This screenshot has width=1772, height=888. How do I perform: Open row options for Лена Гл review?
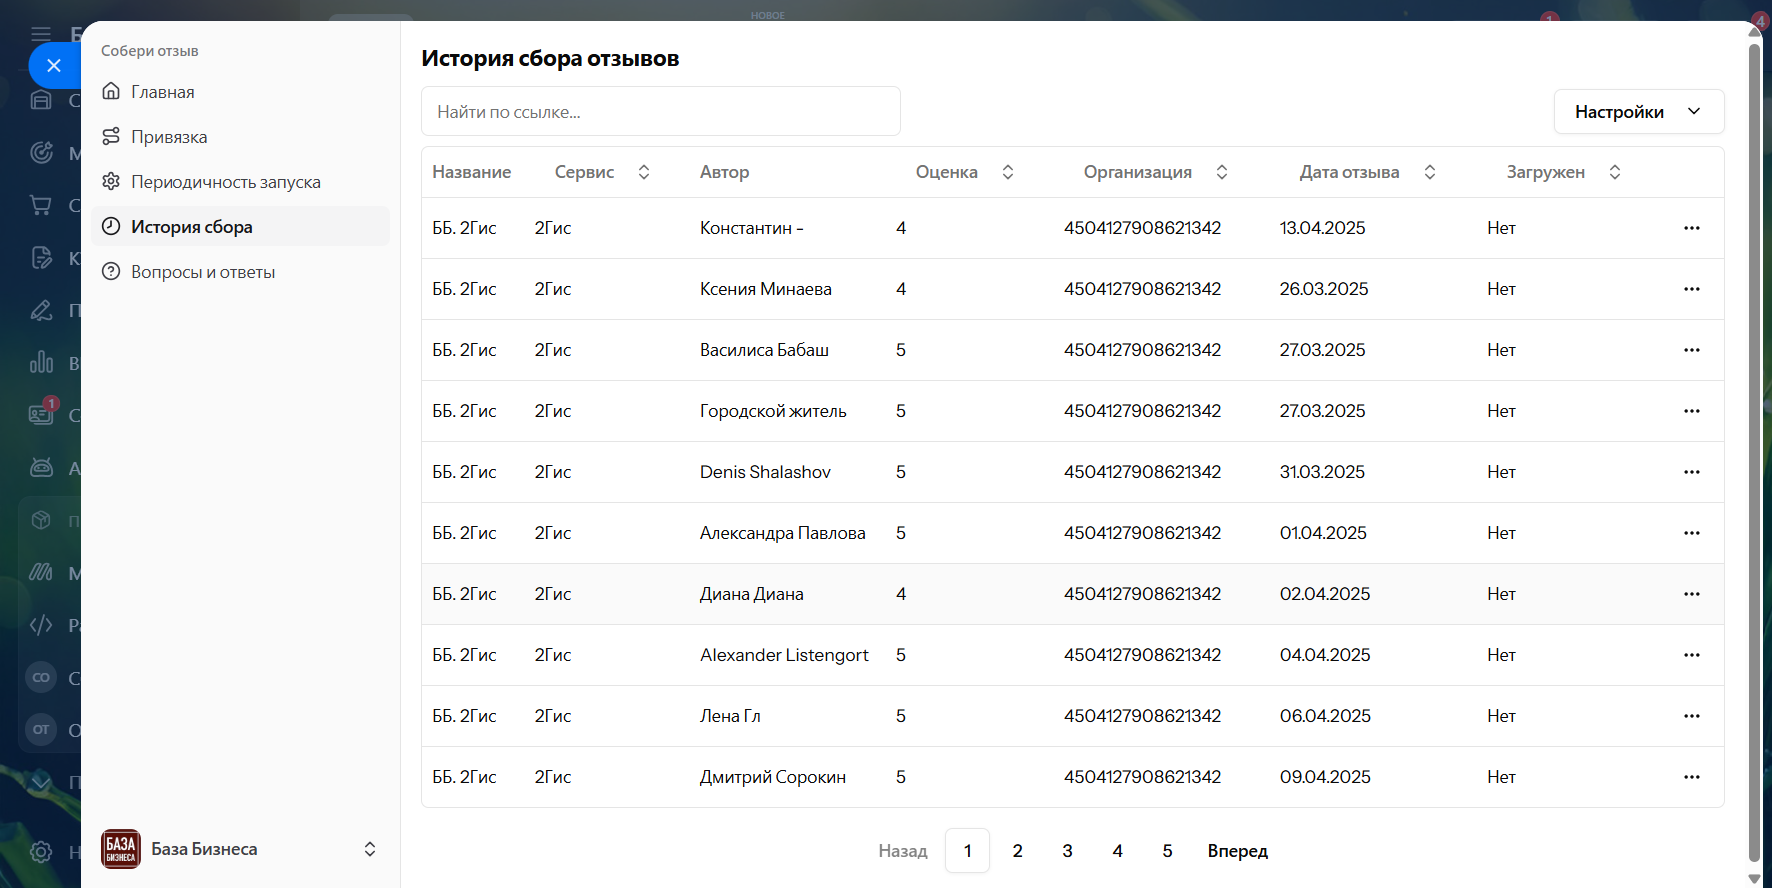tap(1692, 716)
